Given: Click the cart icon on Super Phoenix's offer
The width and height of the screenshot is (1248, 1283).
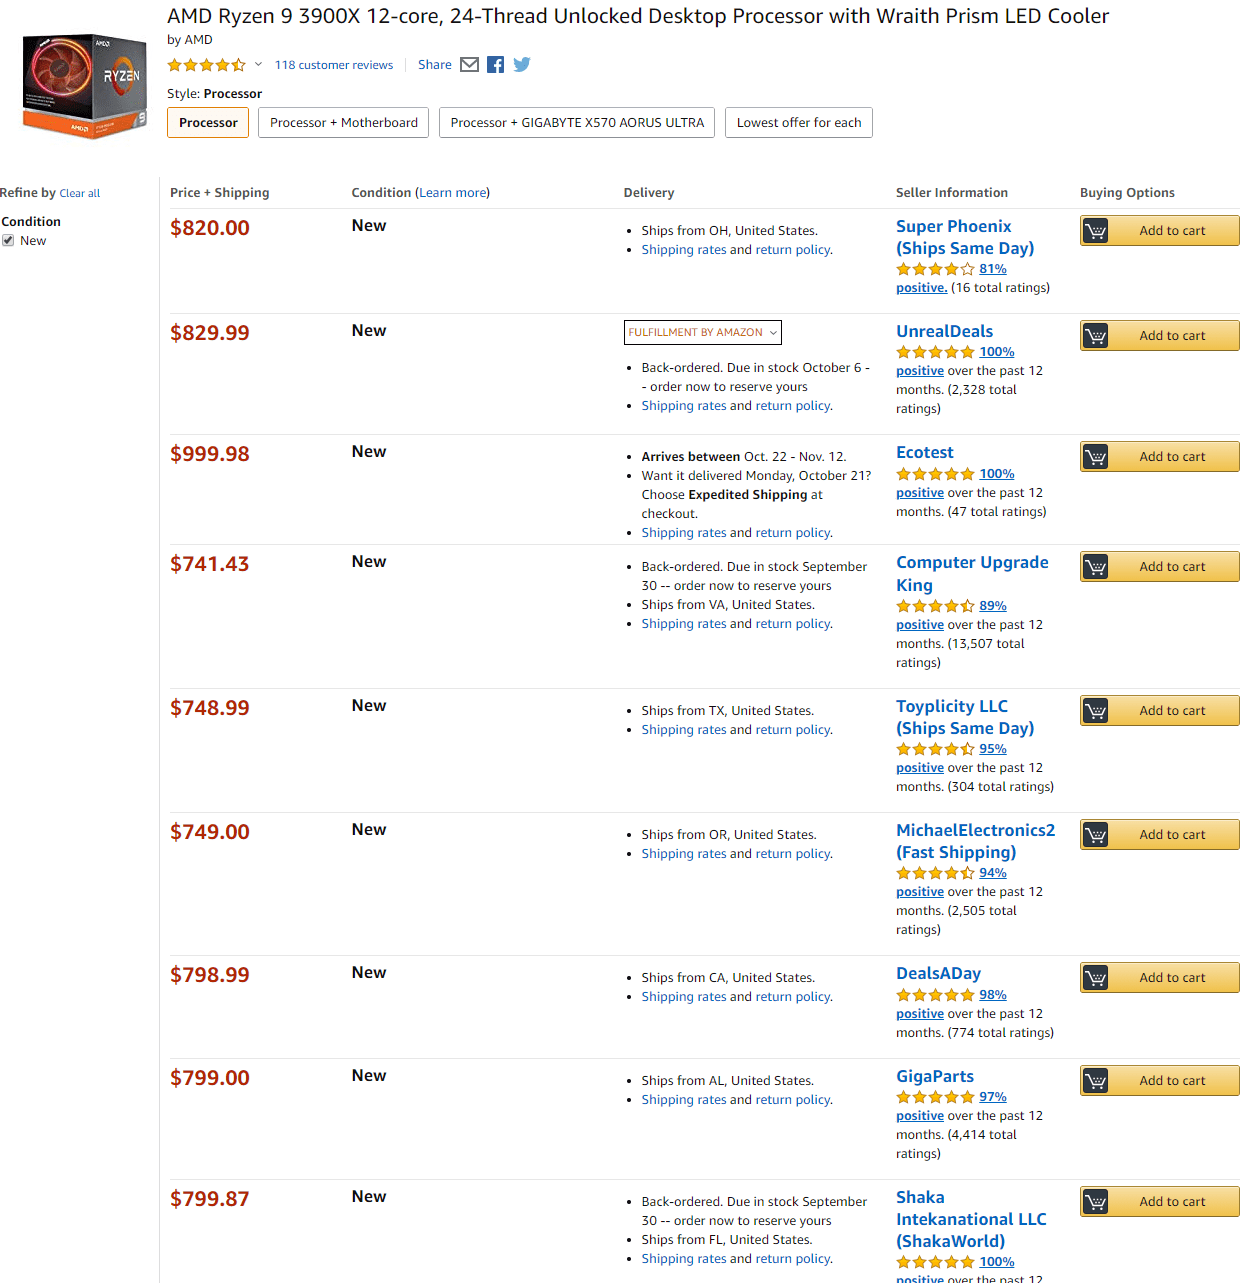Looking at the screenshot, I should [x=1095, y=230].
